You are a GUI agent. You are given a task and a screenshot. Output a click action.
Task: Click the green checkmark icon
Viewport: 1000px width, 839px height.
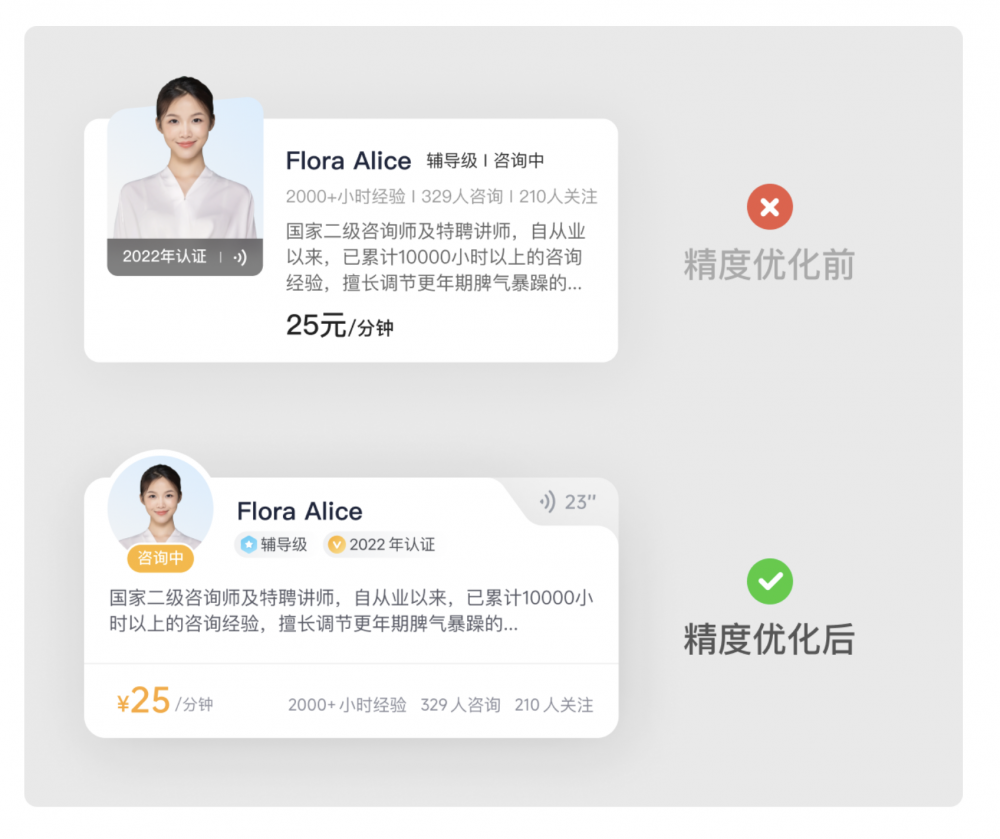(x=769, y=581)
